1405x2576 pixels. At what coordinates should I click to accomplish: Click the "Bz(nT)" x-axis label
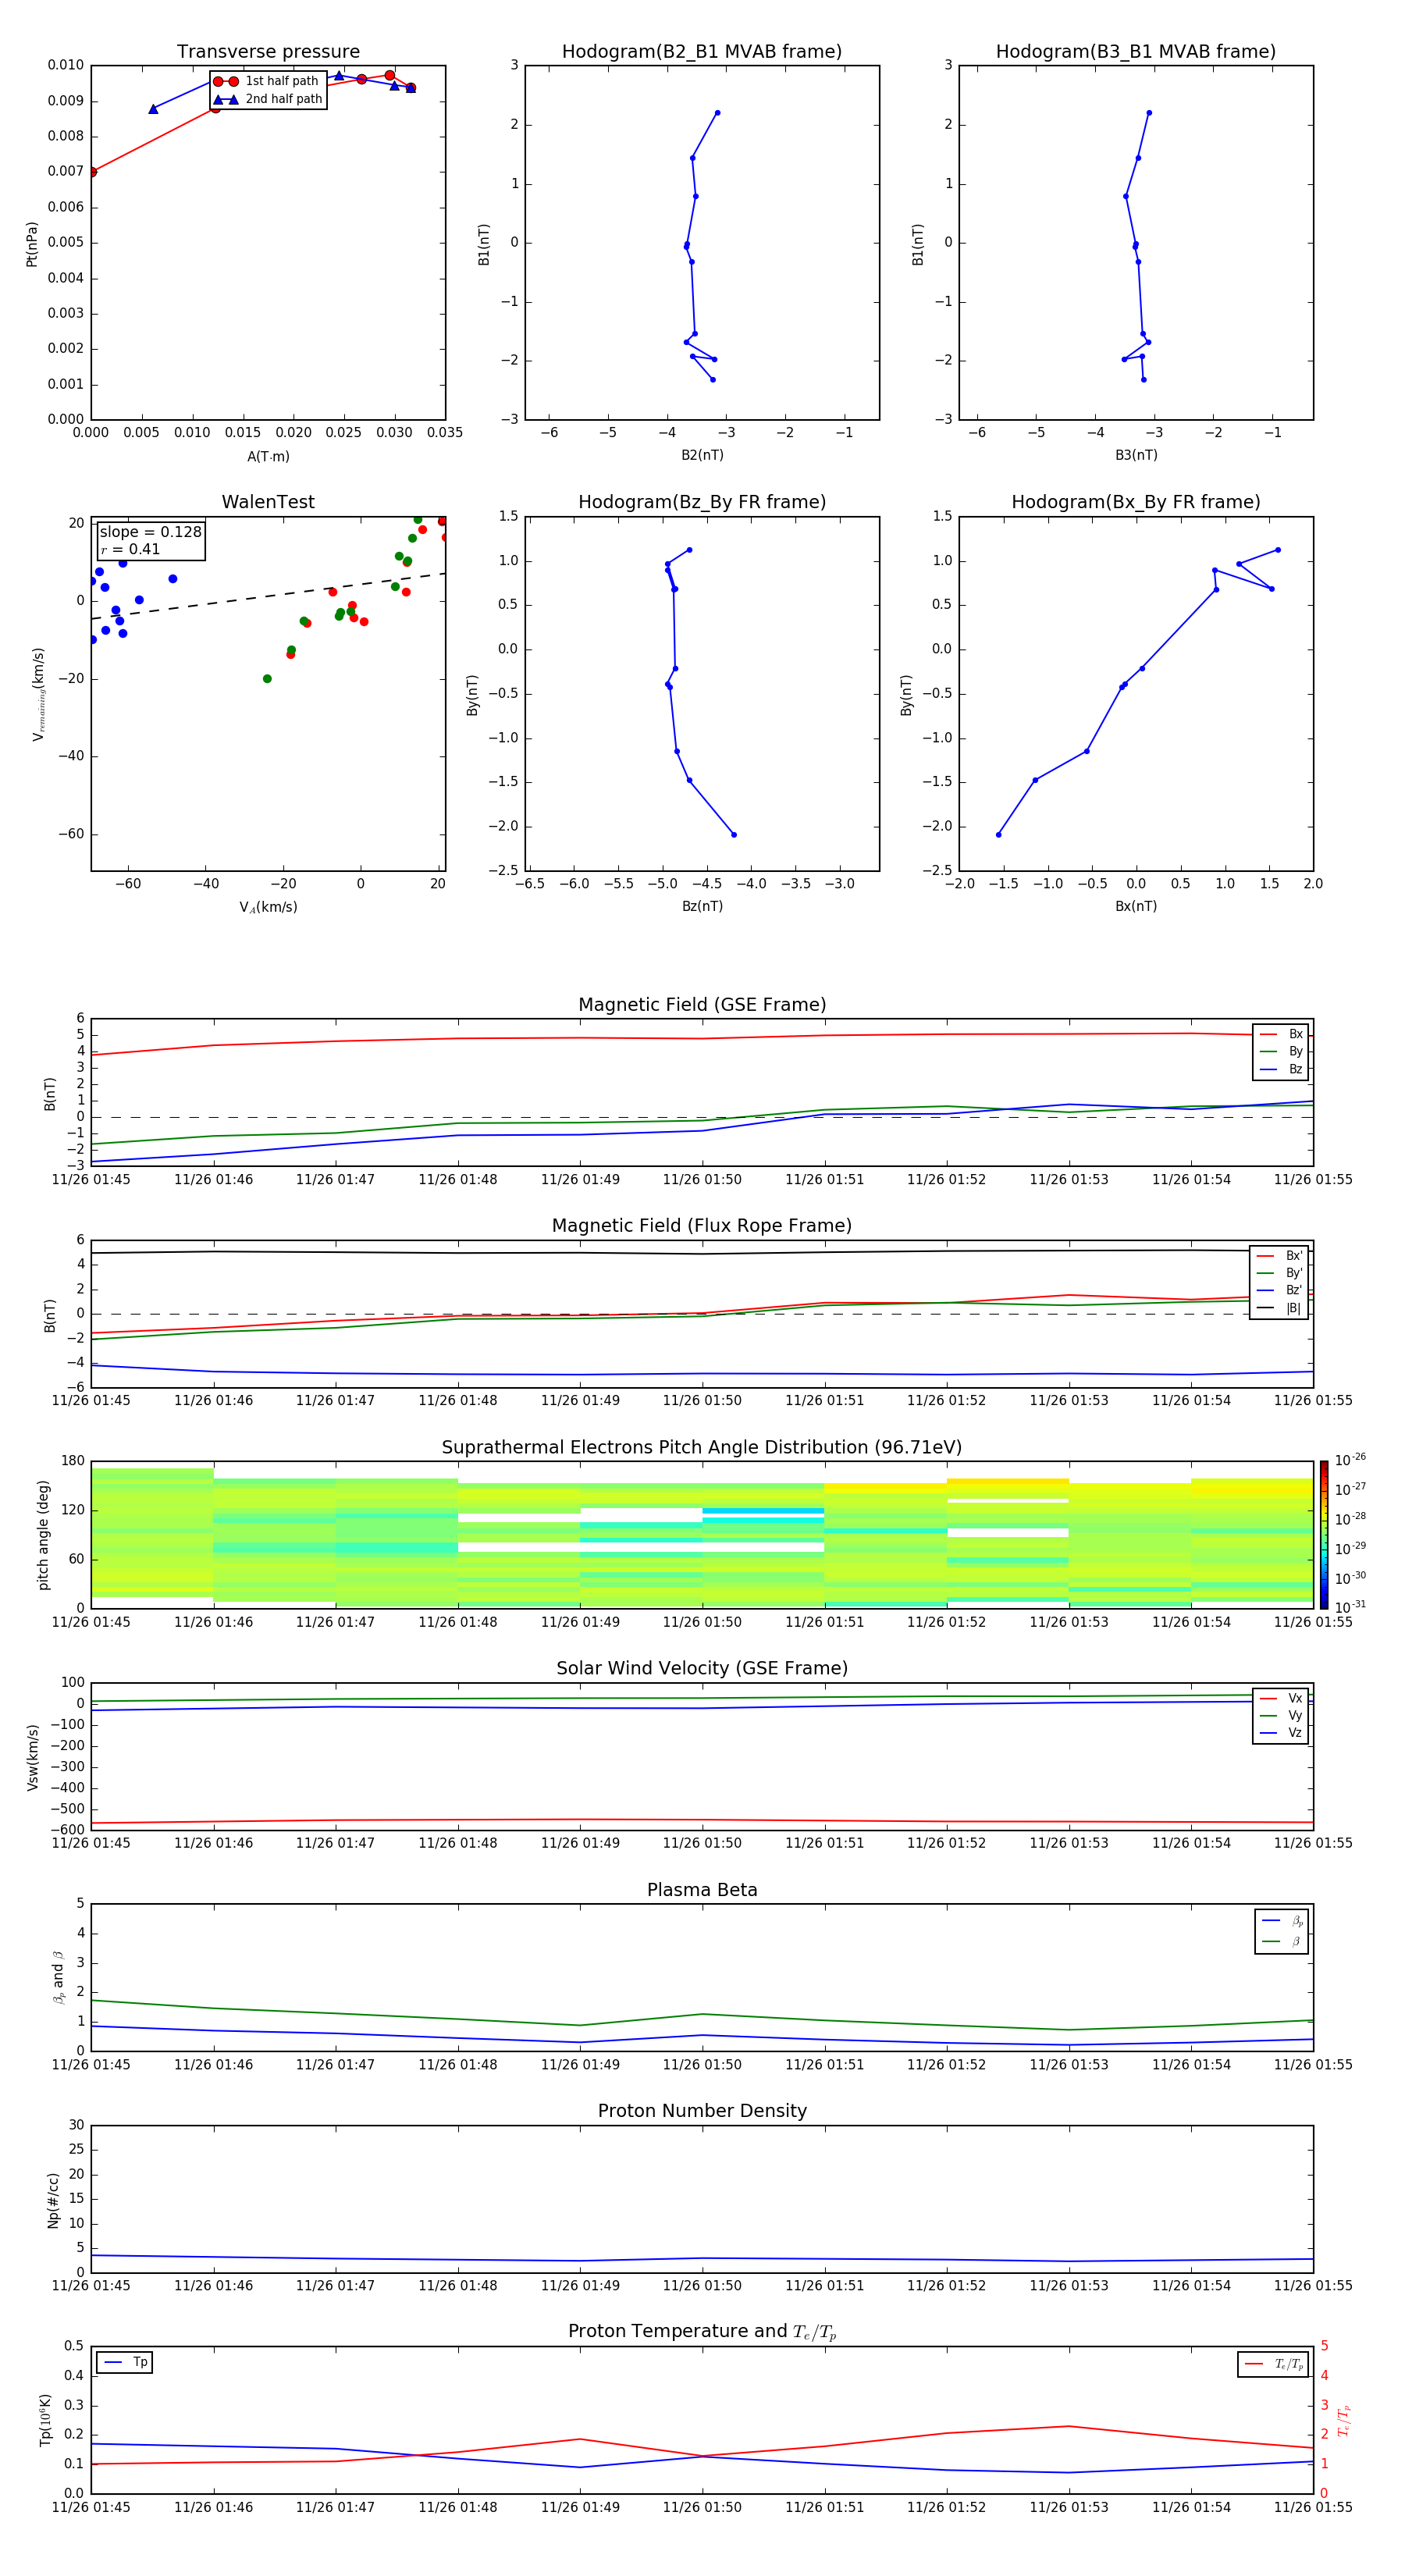coord(702,907)
